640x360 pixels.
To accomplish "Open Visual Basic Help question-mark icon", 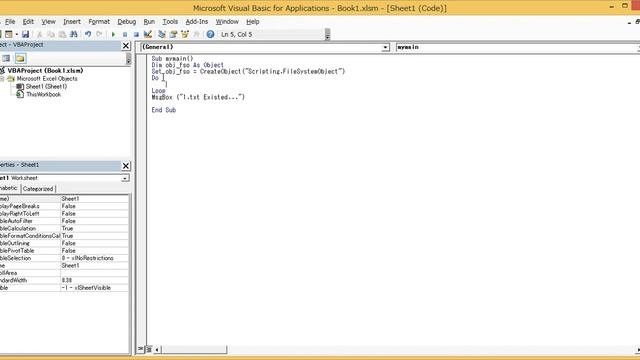I will (210, 35).
